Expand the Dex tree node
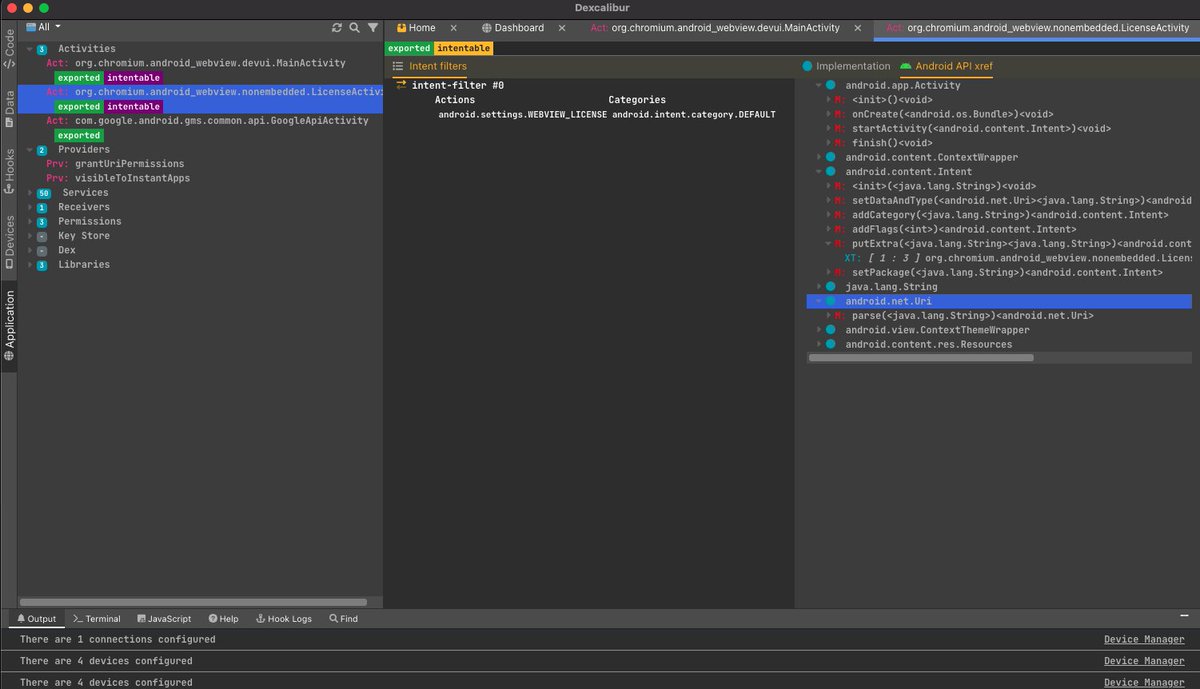Image resolution: width=1200 pixels, height=689 pixels. pyautogui.click(x=30, y=251)
